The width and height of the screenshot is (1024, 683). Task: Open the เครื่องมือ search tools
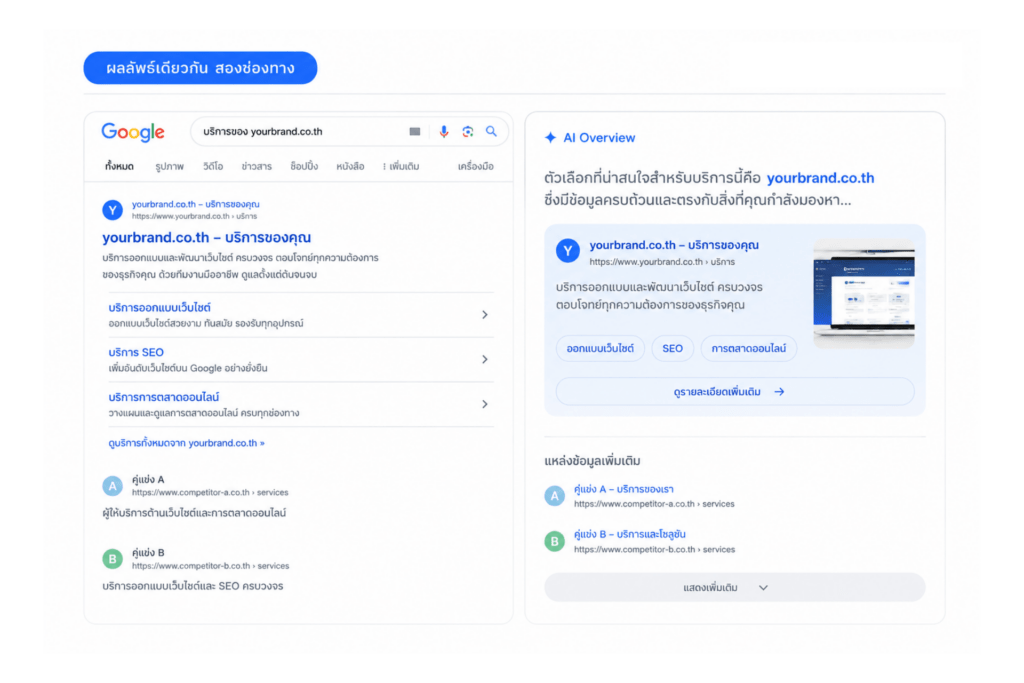pyautogui.click(x=475, y=167)
